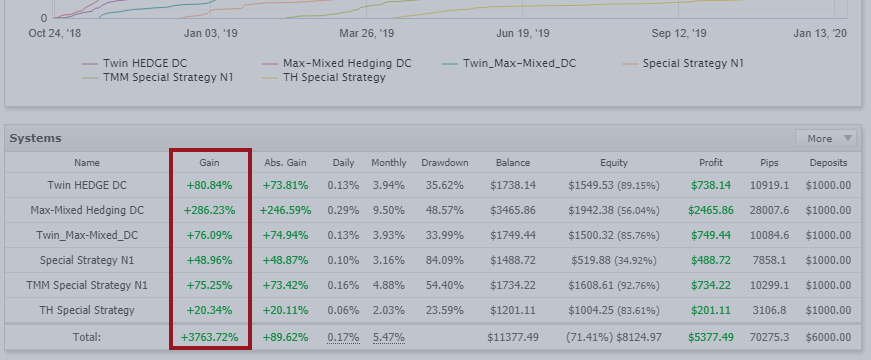The width and height of the screenshot is (871, 360).
Task: Open Special Strategy N1 system row
Action: [87, 261]
